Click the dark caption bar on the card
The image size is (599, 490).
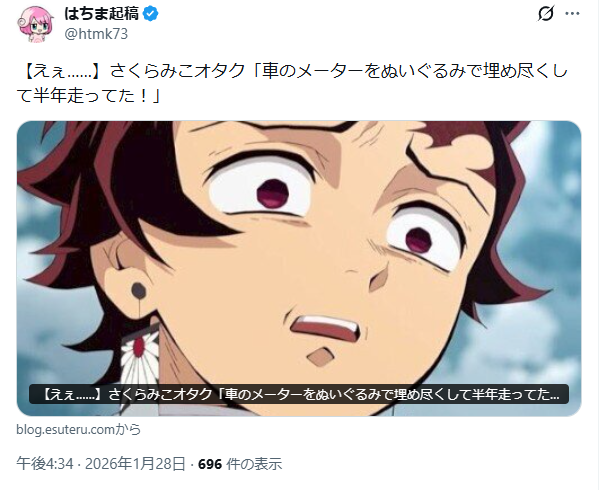coord(299,394)
